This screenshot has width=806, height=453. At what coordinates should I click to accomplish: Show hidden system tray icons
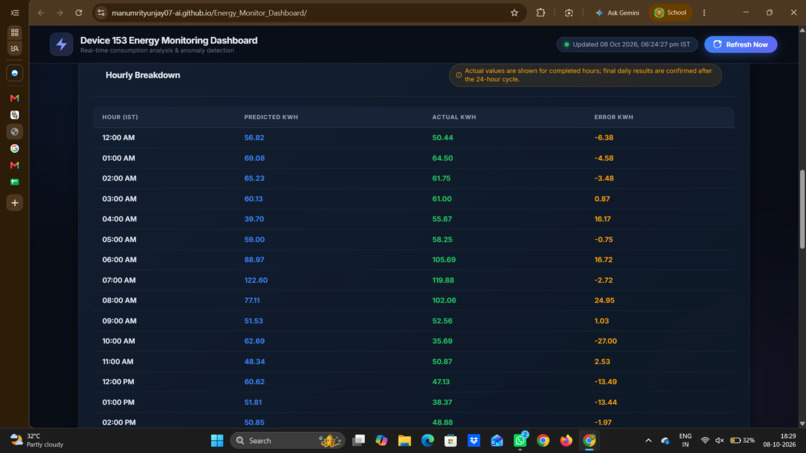tap(648, 441)
